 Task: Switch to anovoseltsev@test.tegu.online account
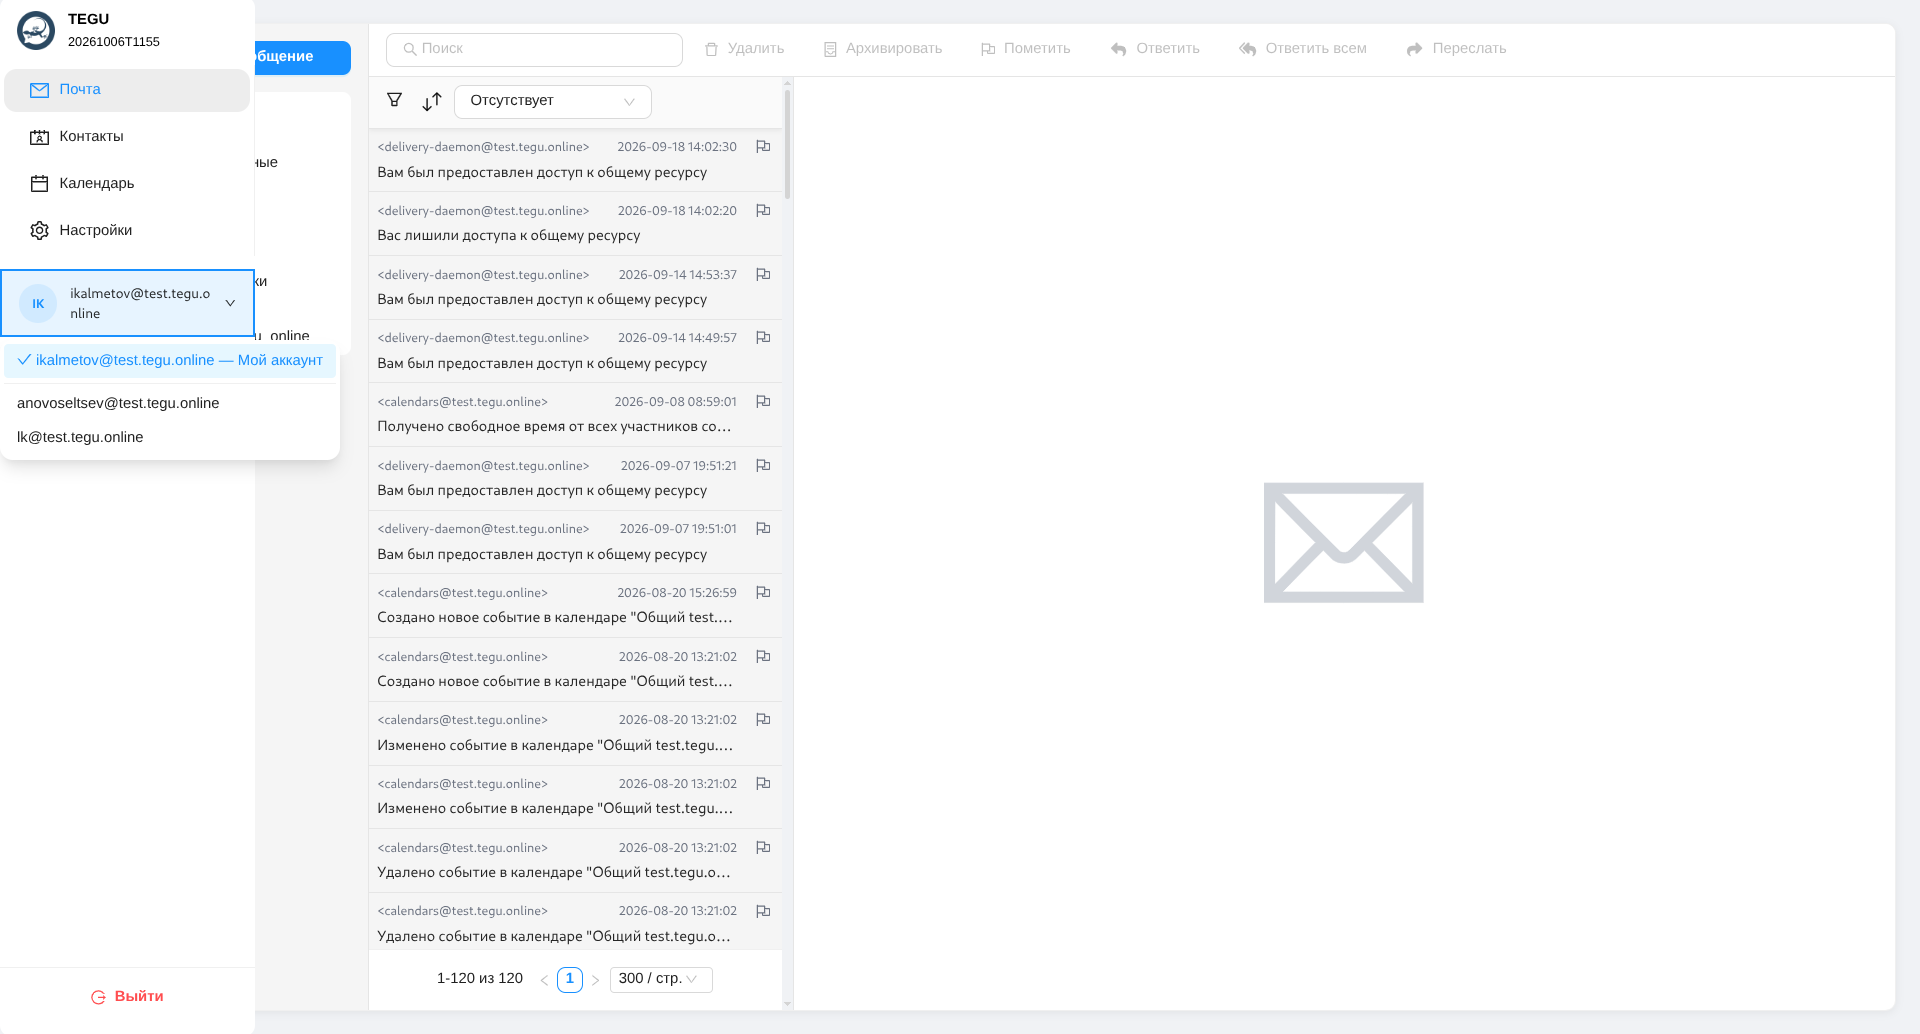point(118,403)
